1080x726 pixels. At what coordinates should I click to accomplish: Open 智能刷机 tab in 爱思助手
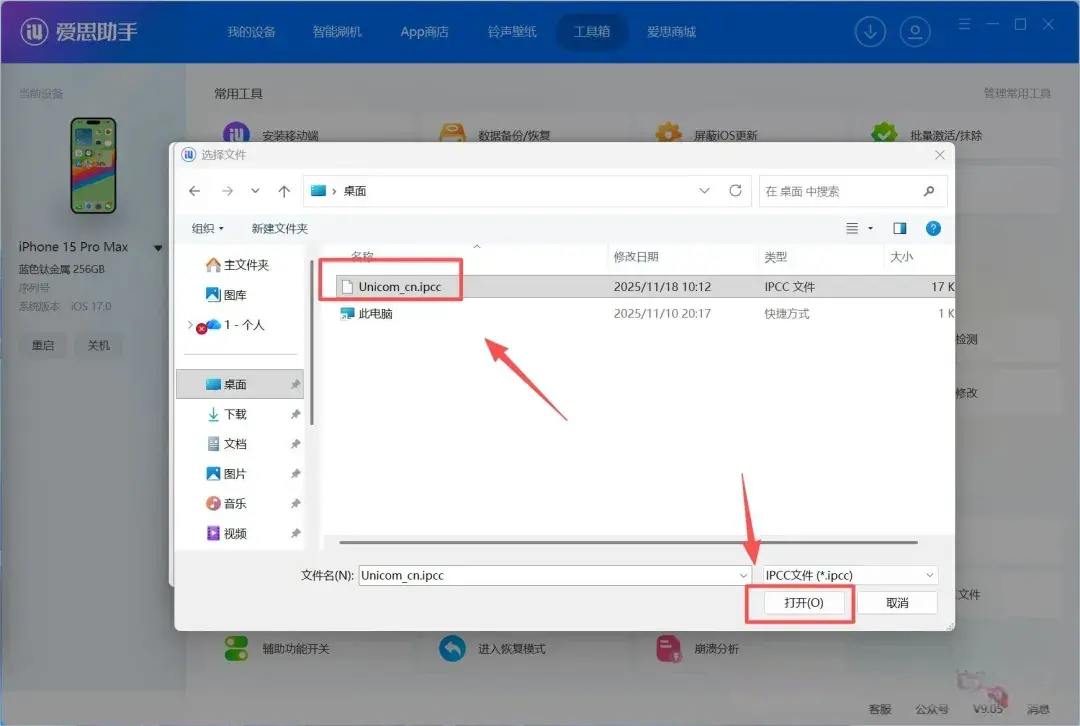(337, 32)
